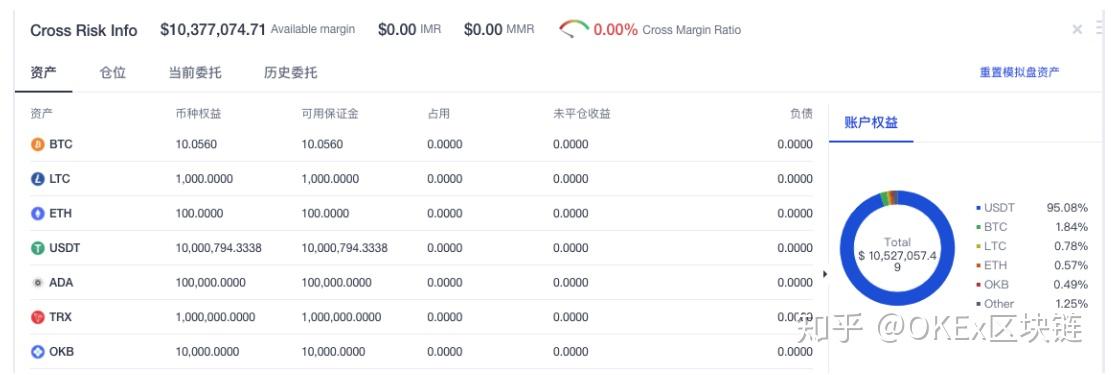Screen dimensions: 1111x375
Task: Click the BTC coin icon
Action: 38,145
